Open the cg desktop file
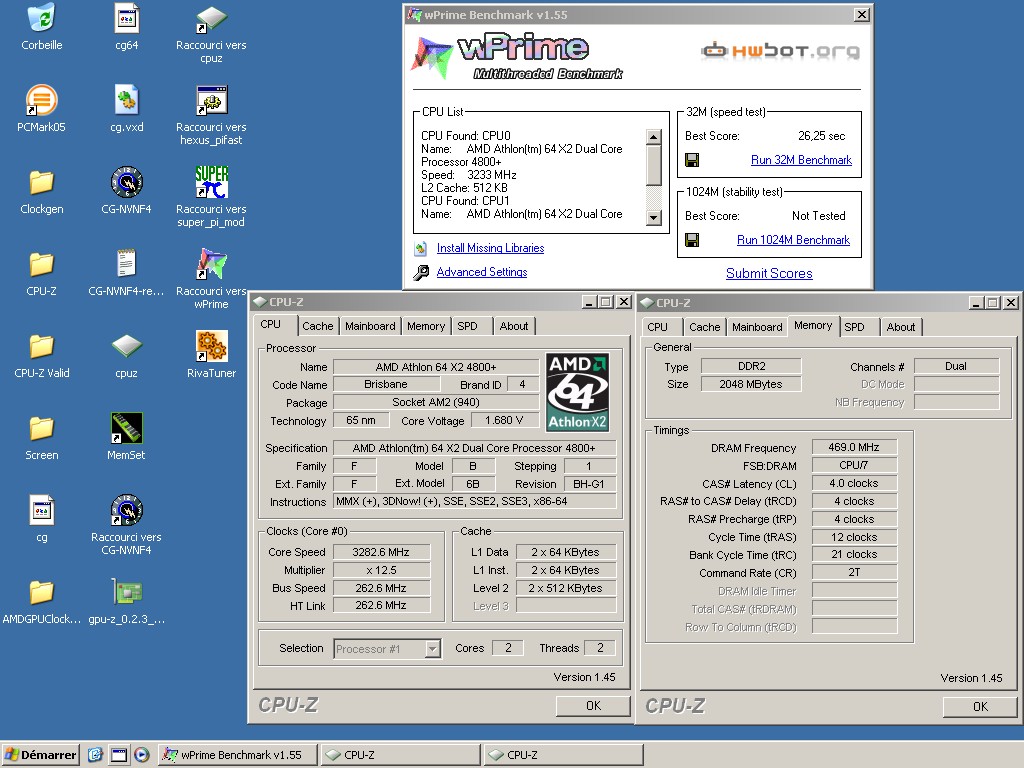 pos(42,511)
